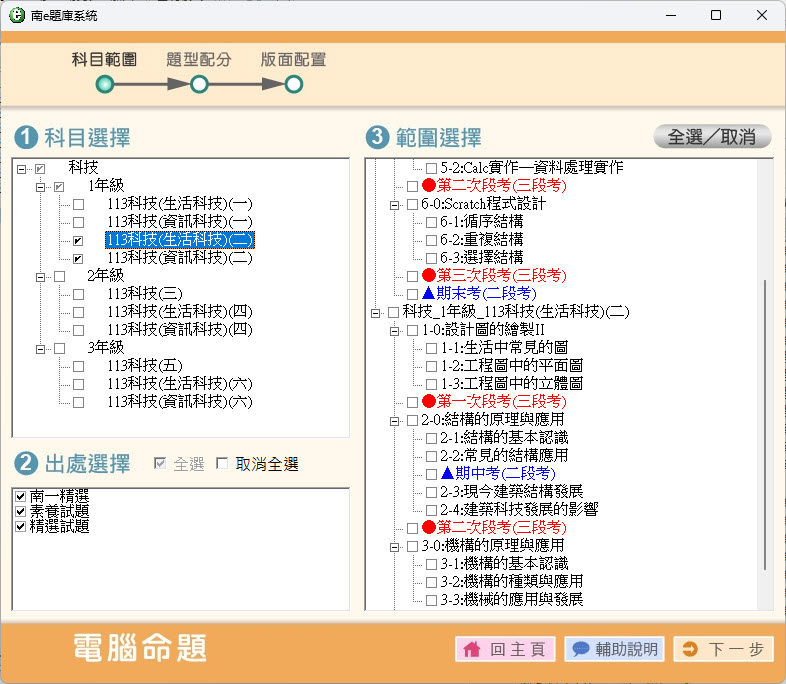Viewport: 786px width, 684px height.
Task: Click the home icon on 回主頁
Action: point(472,649)
